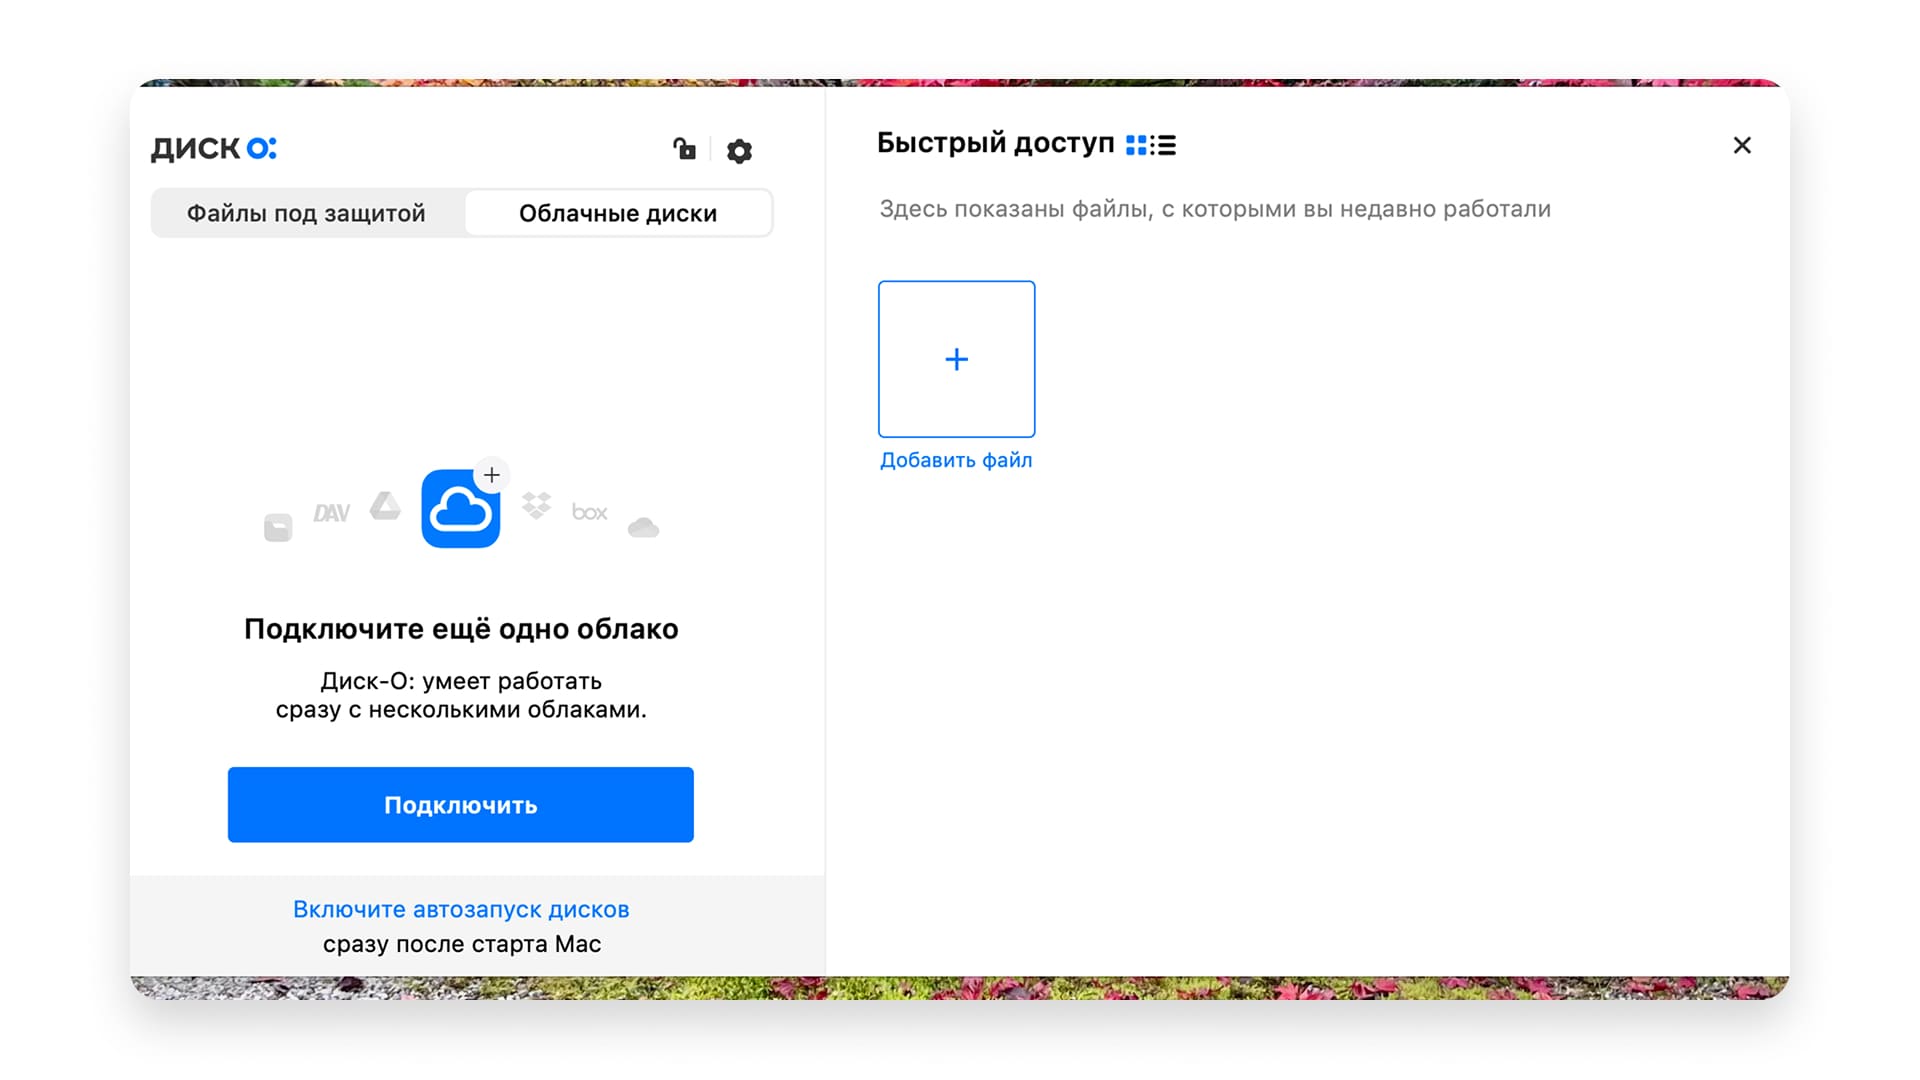Open the Файлы под защитой tab

coord(306,213)
